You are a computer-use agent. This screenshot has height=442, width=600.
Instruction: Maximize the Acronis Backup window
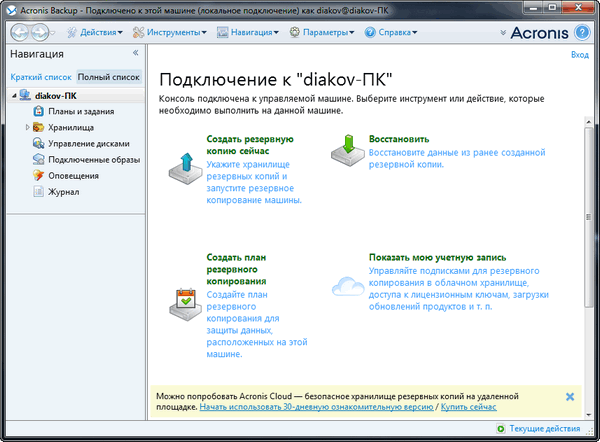(553, 7)
